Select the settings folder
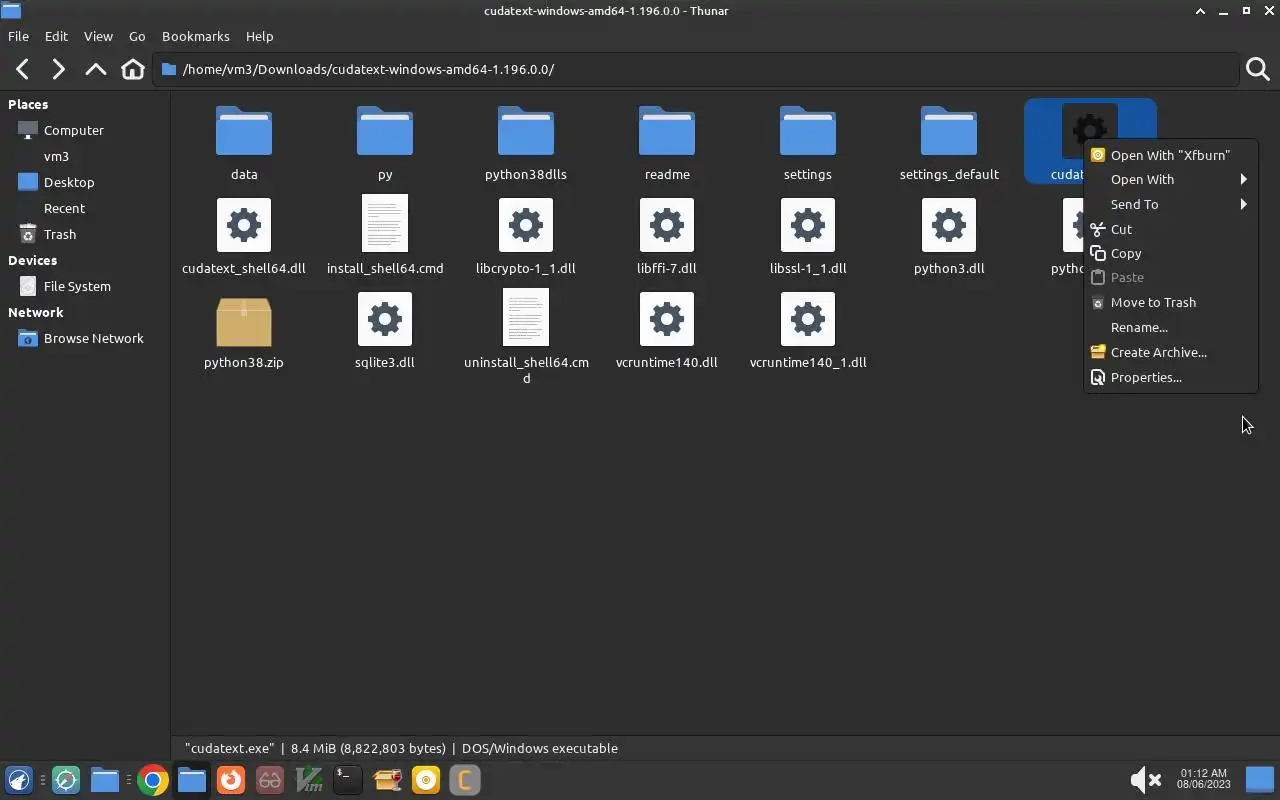Image resolution: width=1280 pixels, height=800 pixels. point(808,142)
